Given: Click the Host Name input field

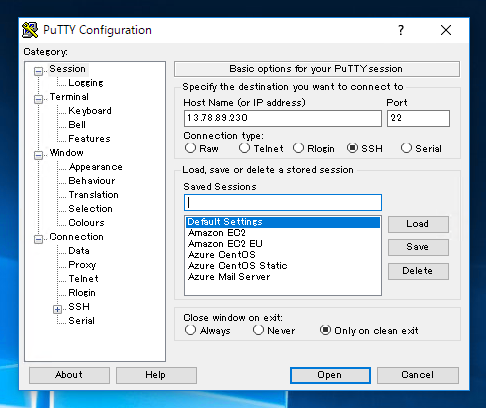Looking at the screenshot, I should (283, 118).
